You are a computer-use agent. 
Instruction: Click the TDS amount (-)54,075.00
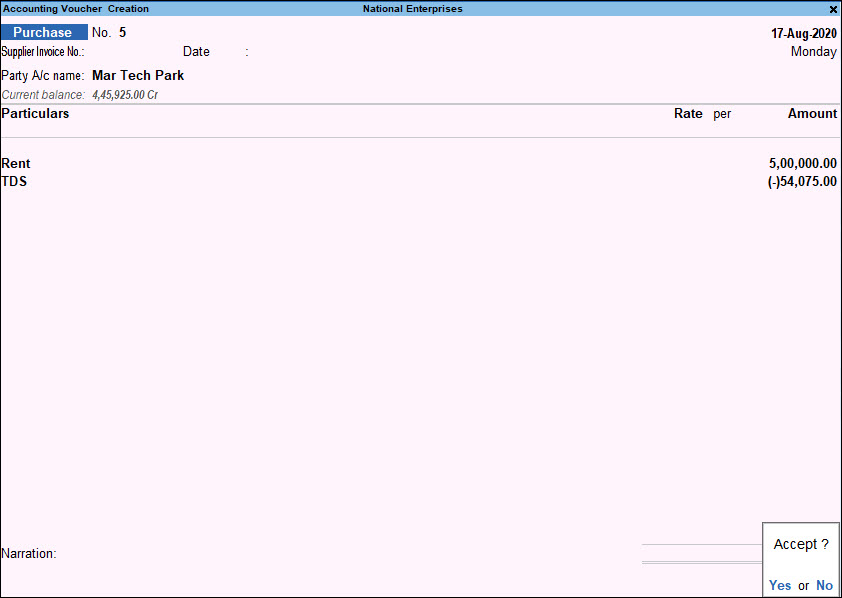802,181
